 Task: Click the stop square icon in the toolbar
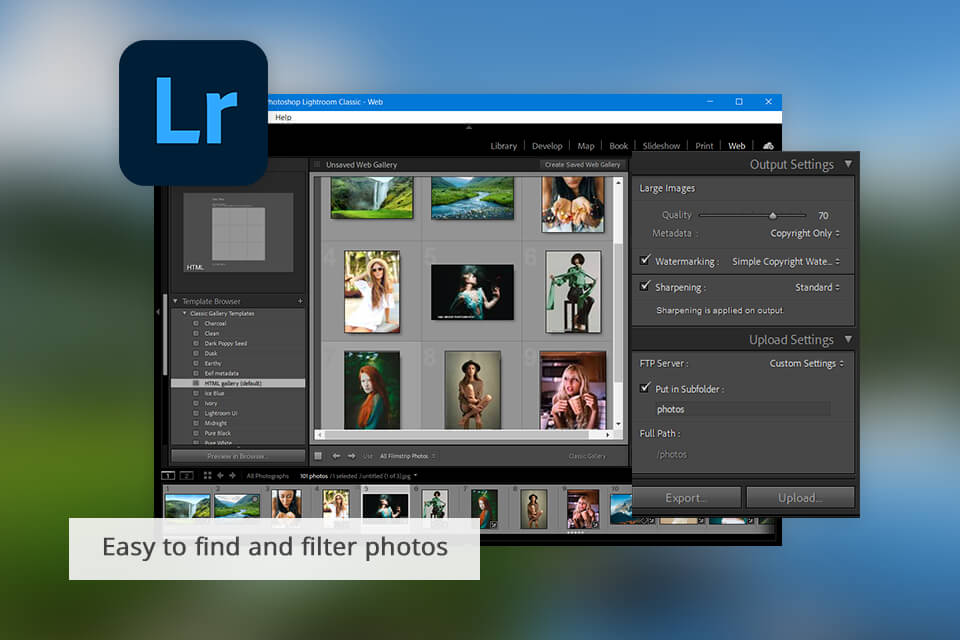[318, 456]
